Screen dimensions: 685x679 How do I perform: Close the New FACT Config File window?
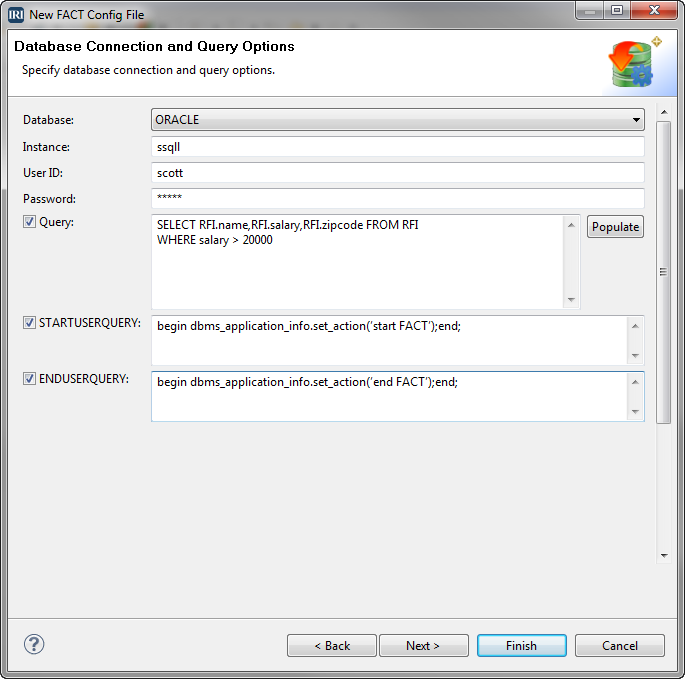[x=654, y=10]
